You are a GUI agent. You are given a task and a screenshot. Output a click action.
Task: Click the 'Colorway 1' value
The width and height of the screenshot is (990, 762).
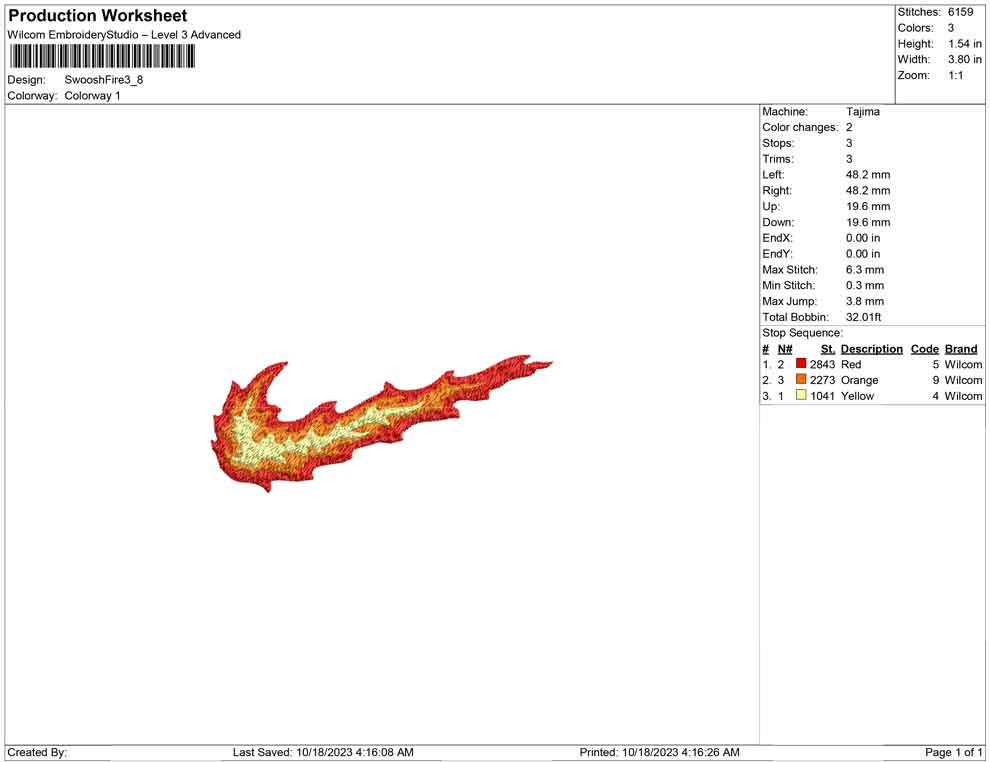point(92,95)
